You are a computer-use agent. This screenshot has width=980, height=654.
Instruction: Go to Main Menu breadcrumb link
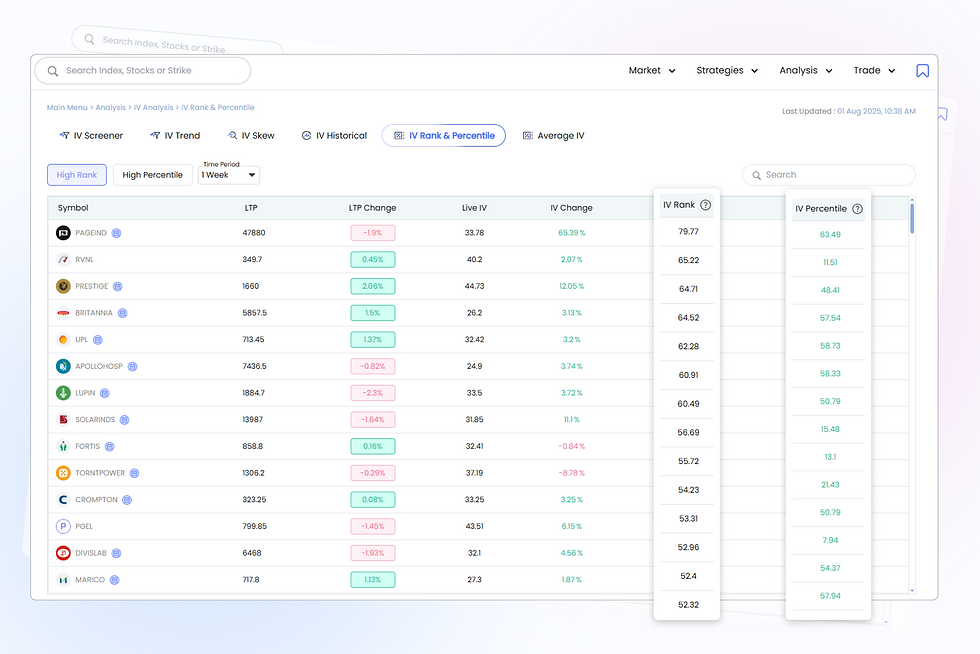point(67,108)
